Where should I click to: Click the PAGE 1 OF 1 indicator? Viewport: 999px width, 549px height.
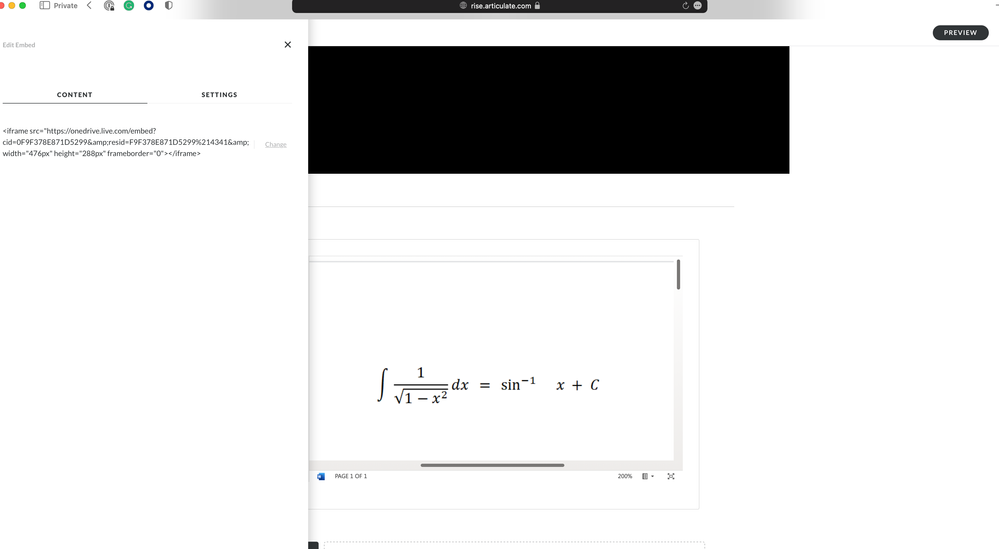coord(350,476)
